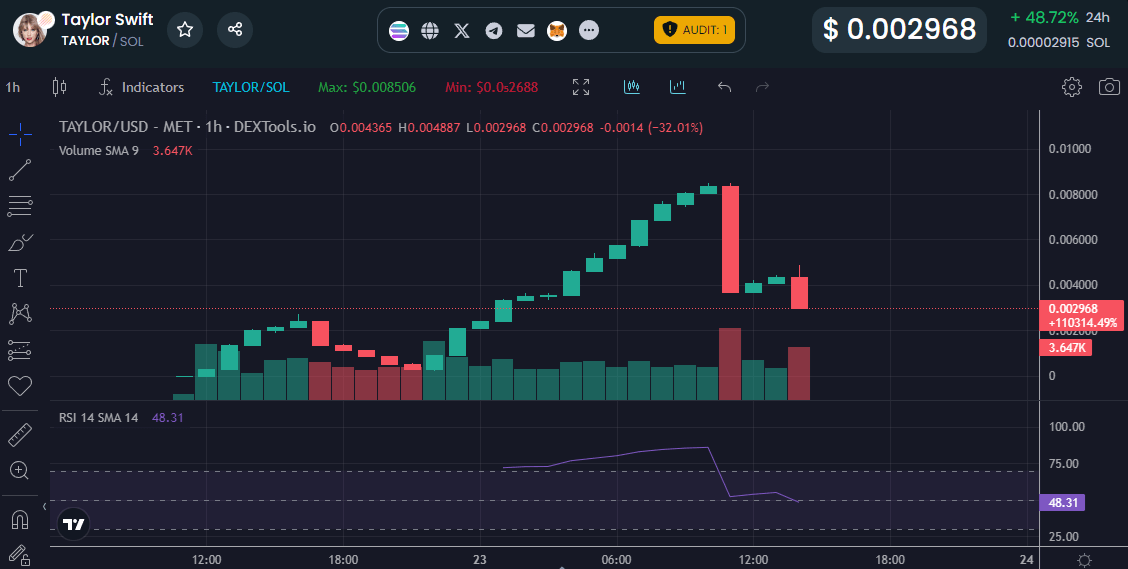Switch pair to TAYLOR/SOL
1128x569 pixels.
[251, 87]
